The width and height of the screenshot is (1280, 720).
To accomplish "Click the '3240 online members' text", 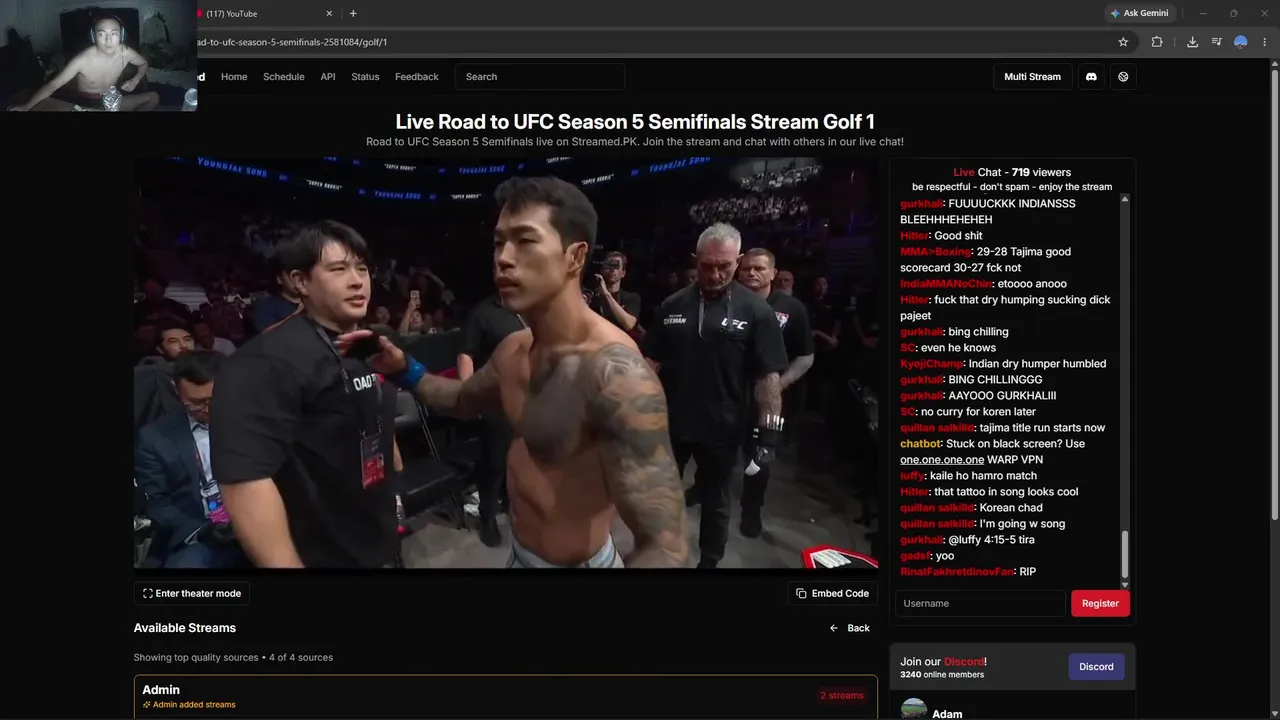I will [x=942, y=675].
